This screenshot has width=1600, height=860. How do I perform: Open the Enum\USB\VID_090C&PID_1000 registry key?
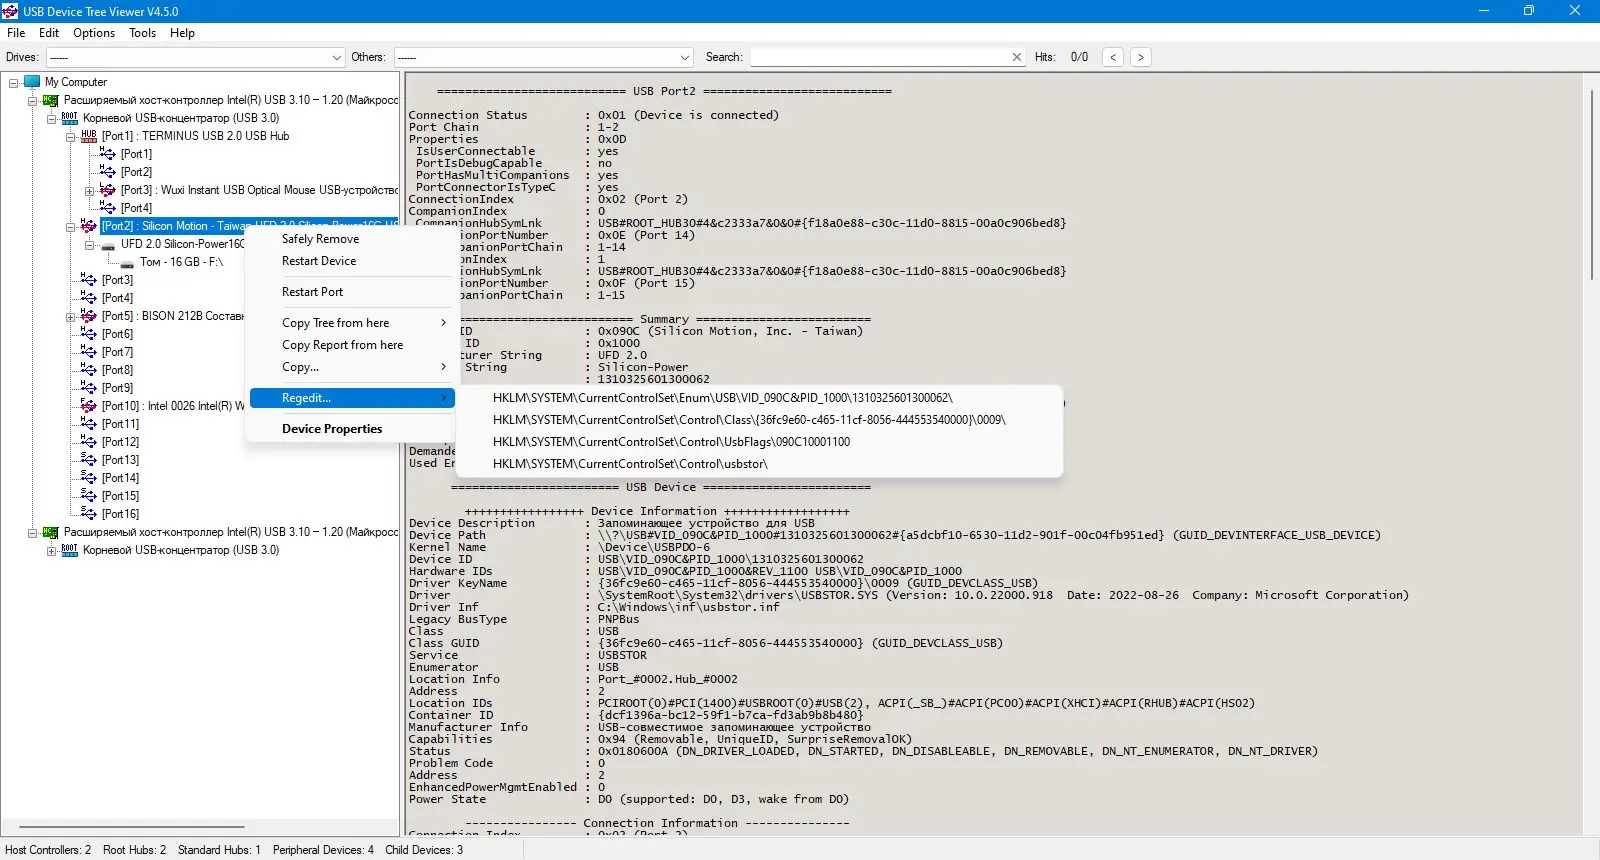[x=759, y=398]
